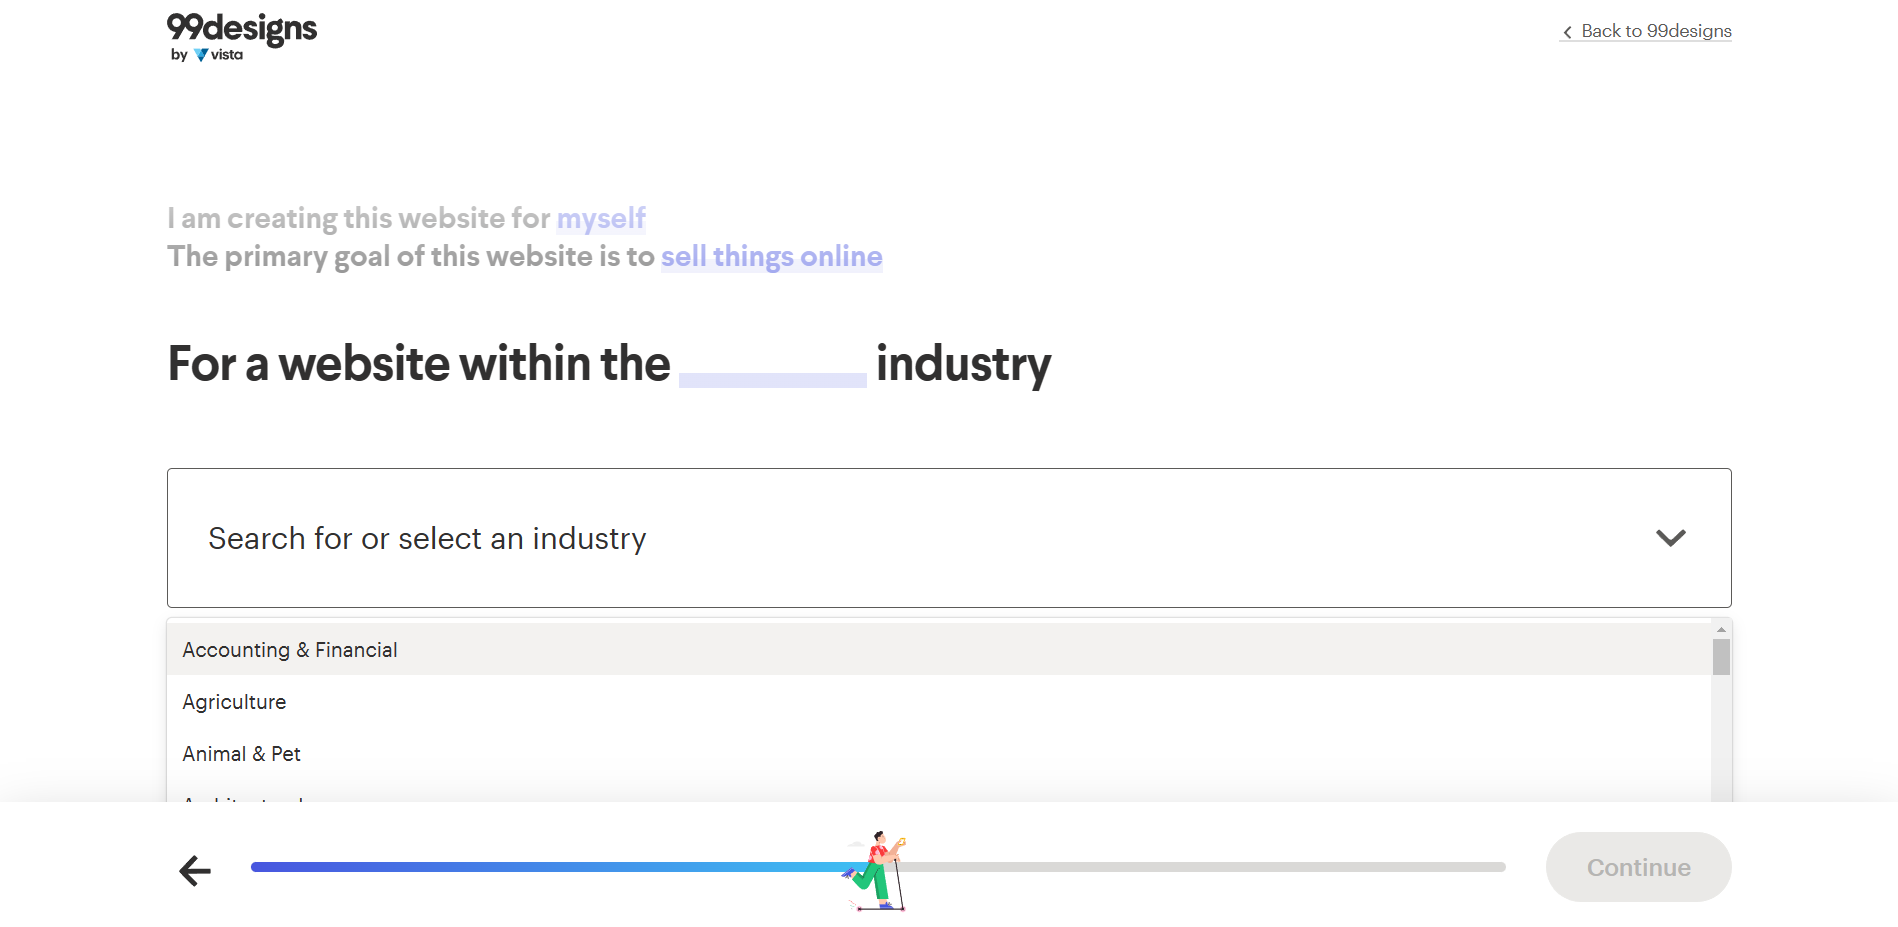Click the Vista logo mark
1898x927 pixels.
(201, 55)
